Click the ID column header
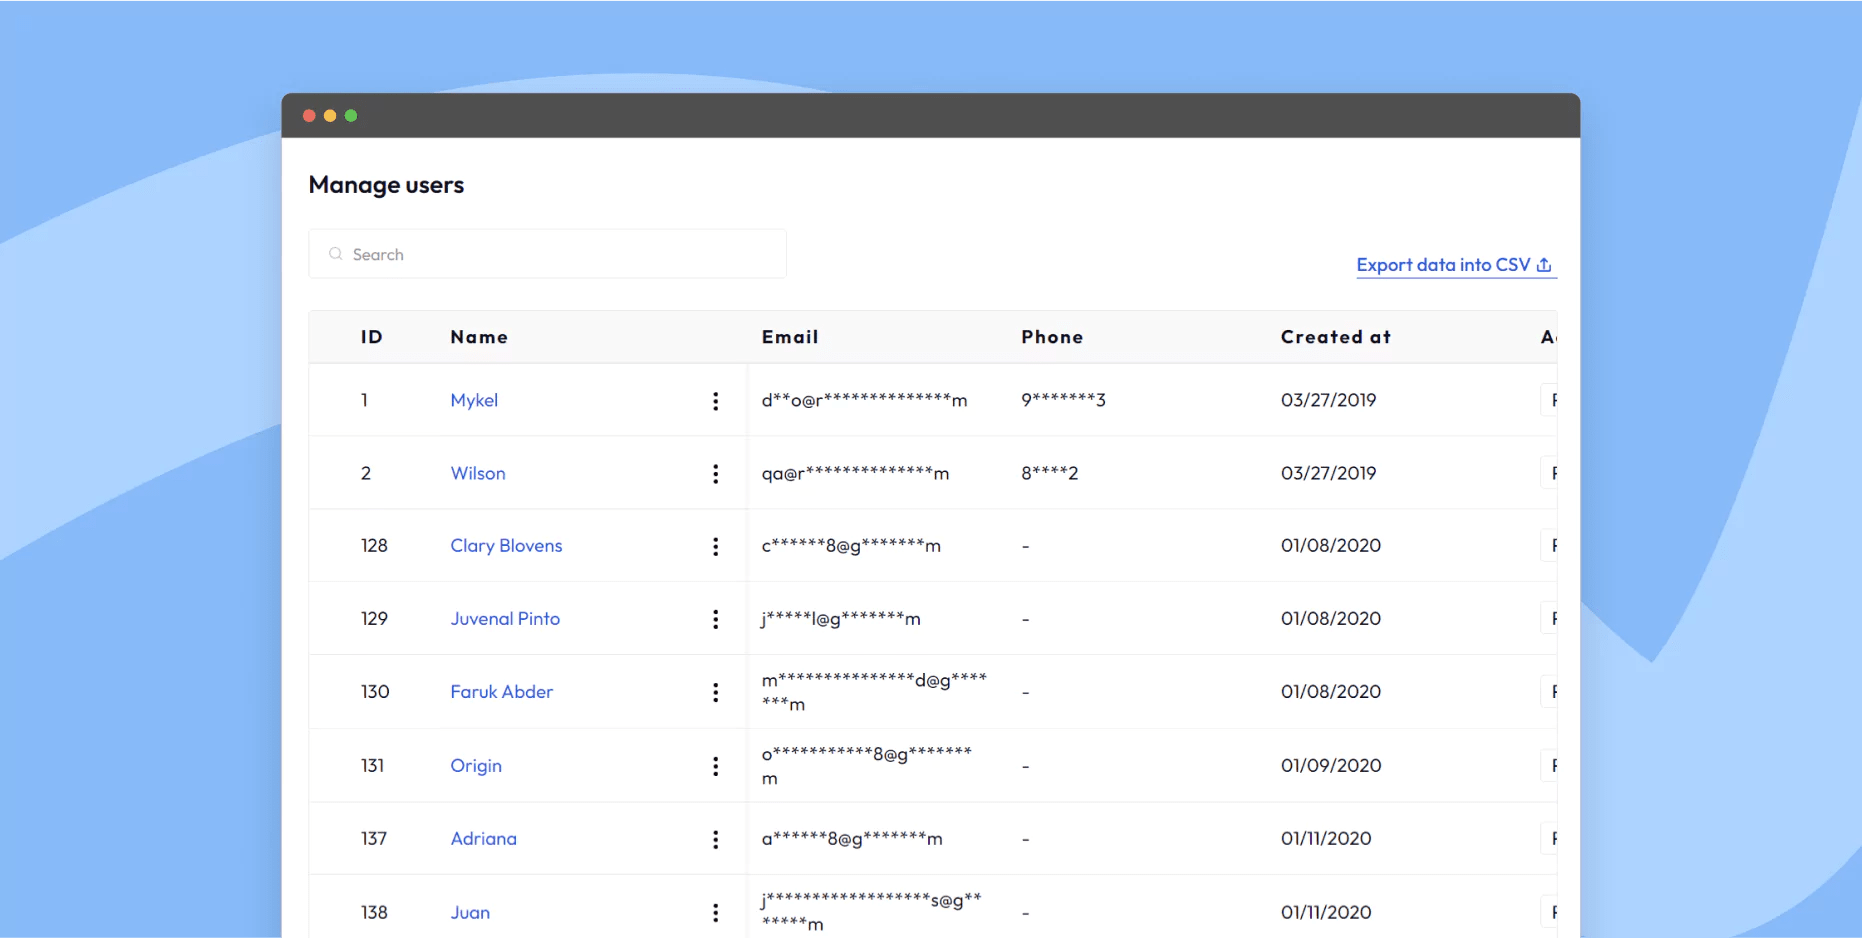1862x938 pixels. coord(372,337)
